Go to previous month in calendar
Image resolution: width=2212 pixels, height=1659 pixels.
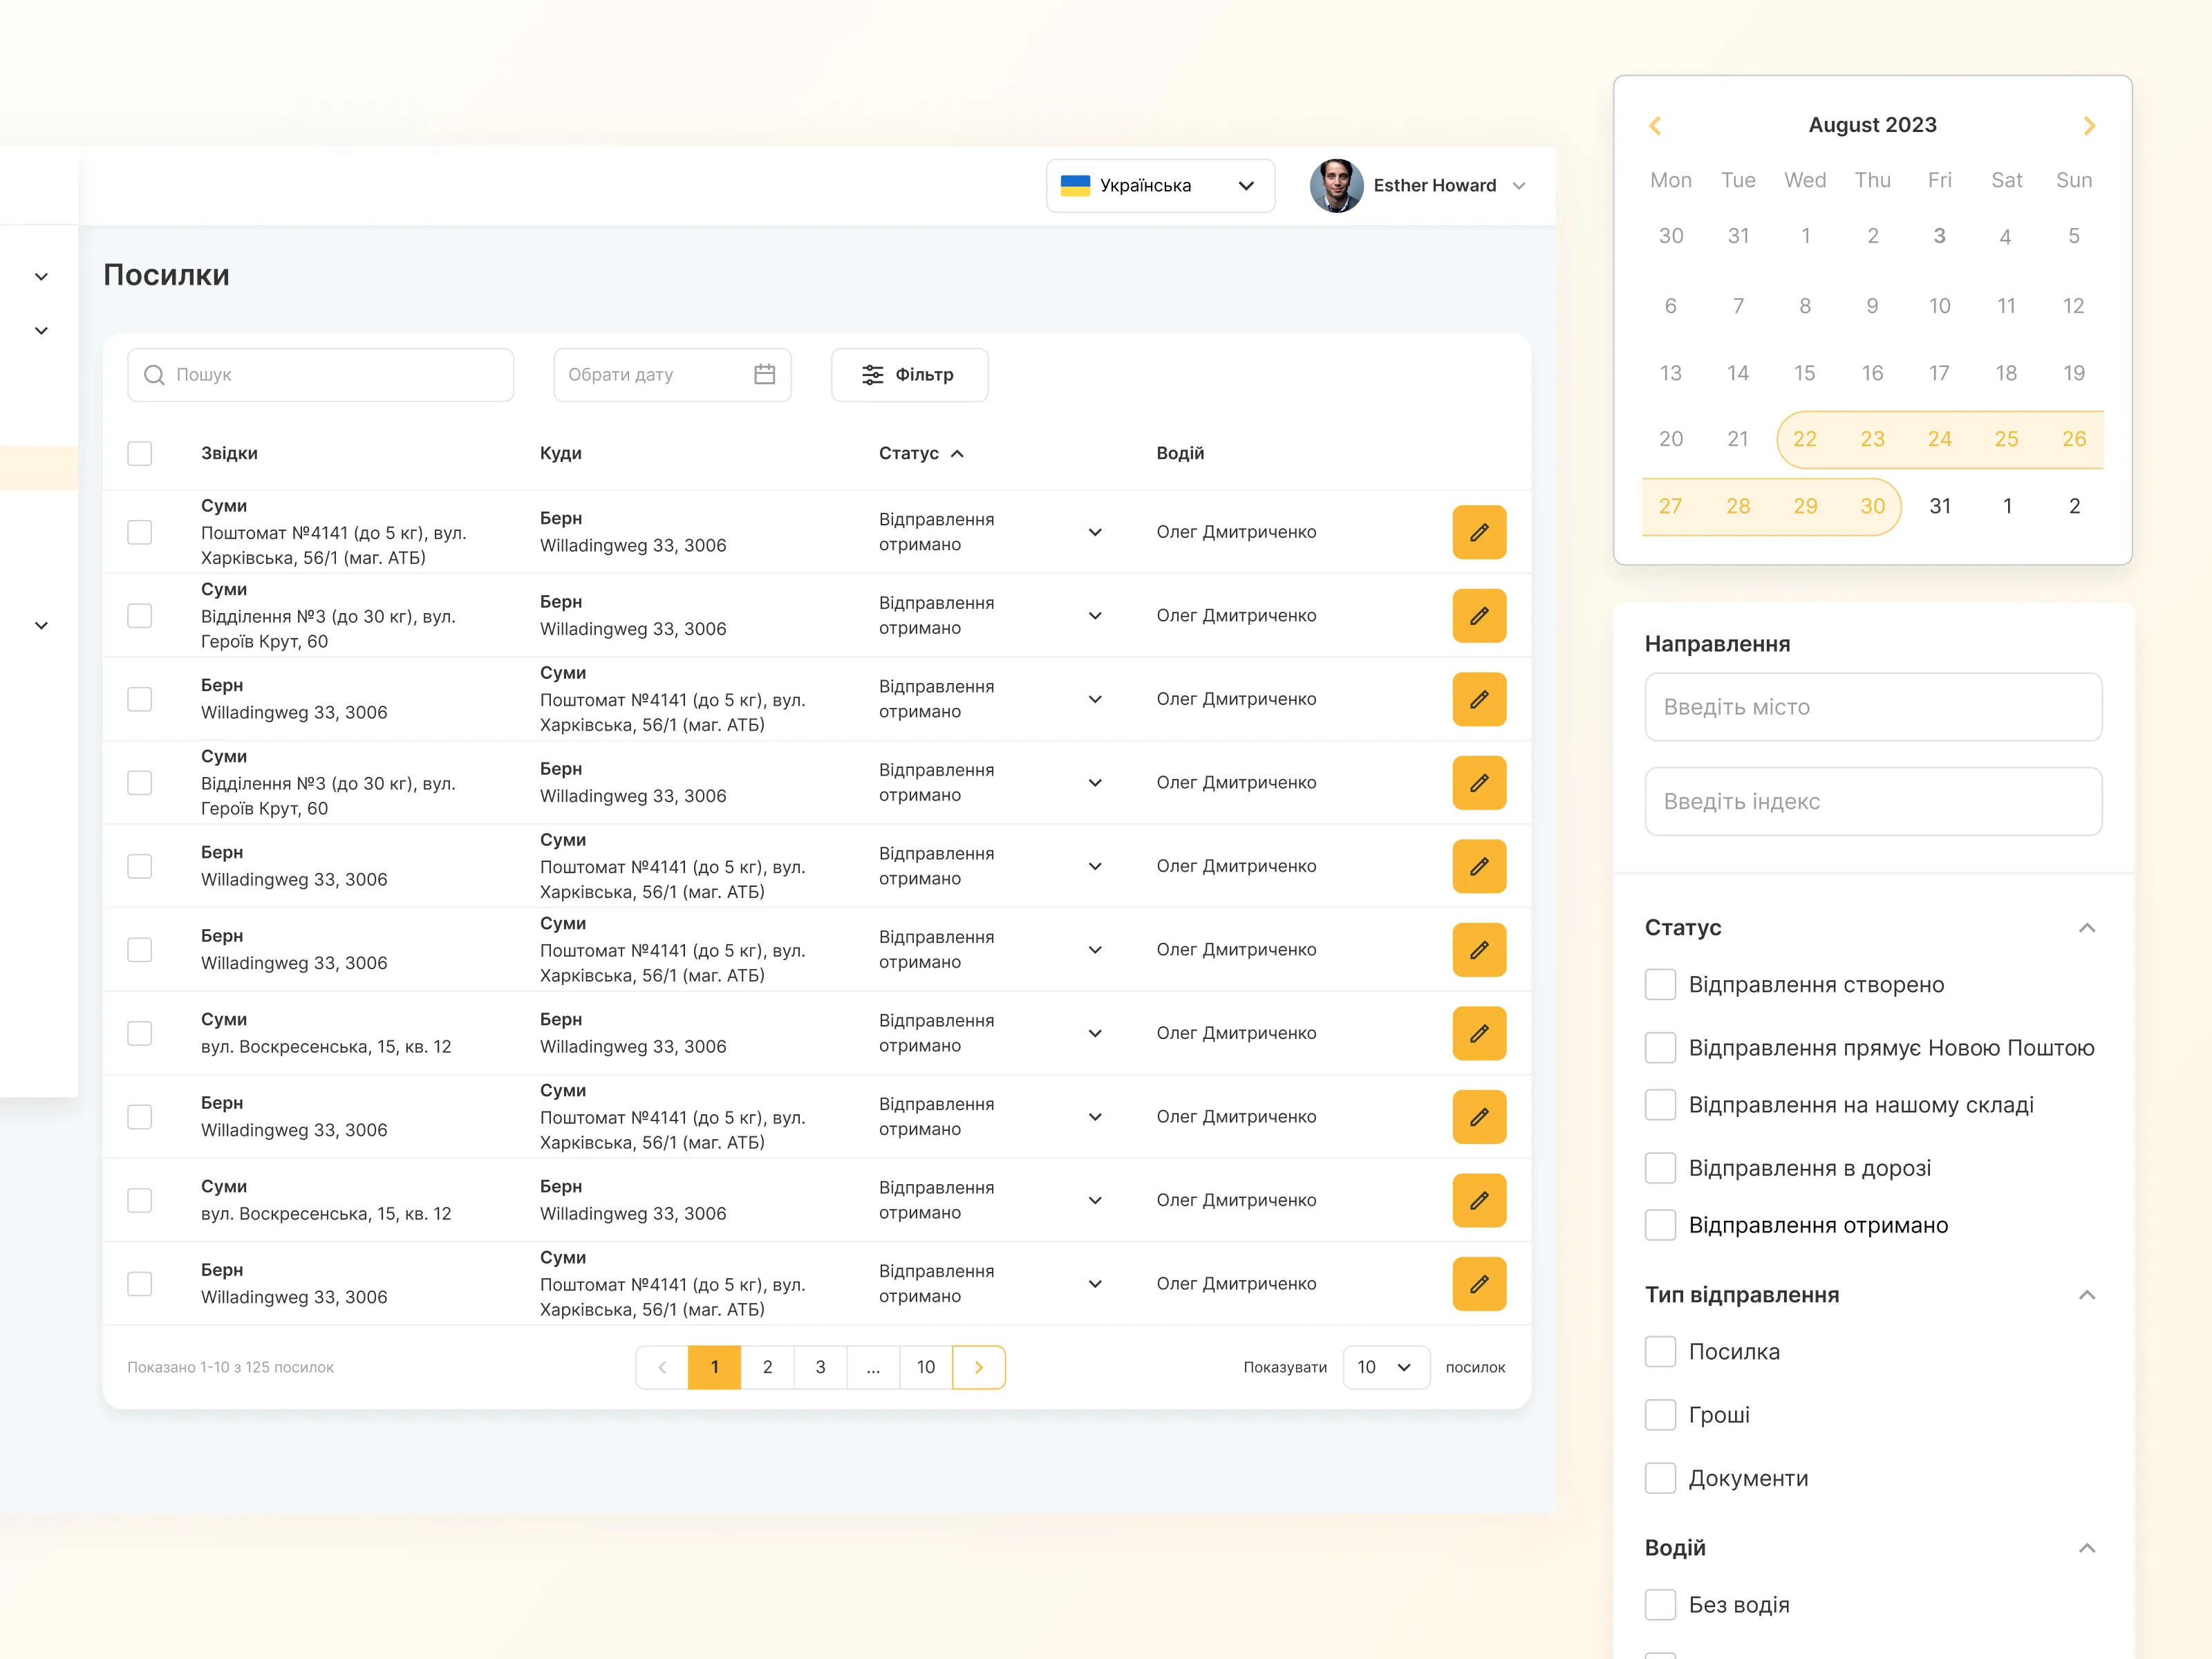click(x=1655, y=125)
